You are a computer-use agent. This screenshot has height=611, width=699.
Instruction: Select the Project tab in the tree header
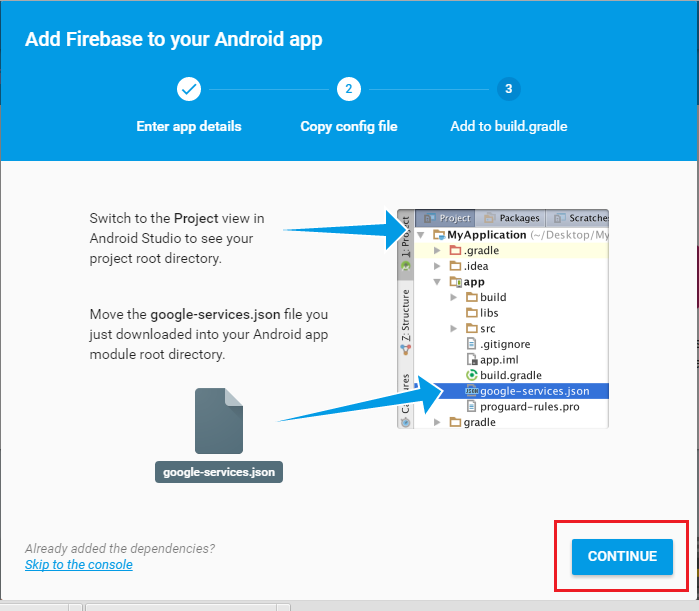[x=446, y=218]
